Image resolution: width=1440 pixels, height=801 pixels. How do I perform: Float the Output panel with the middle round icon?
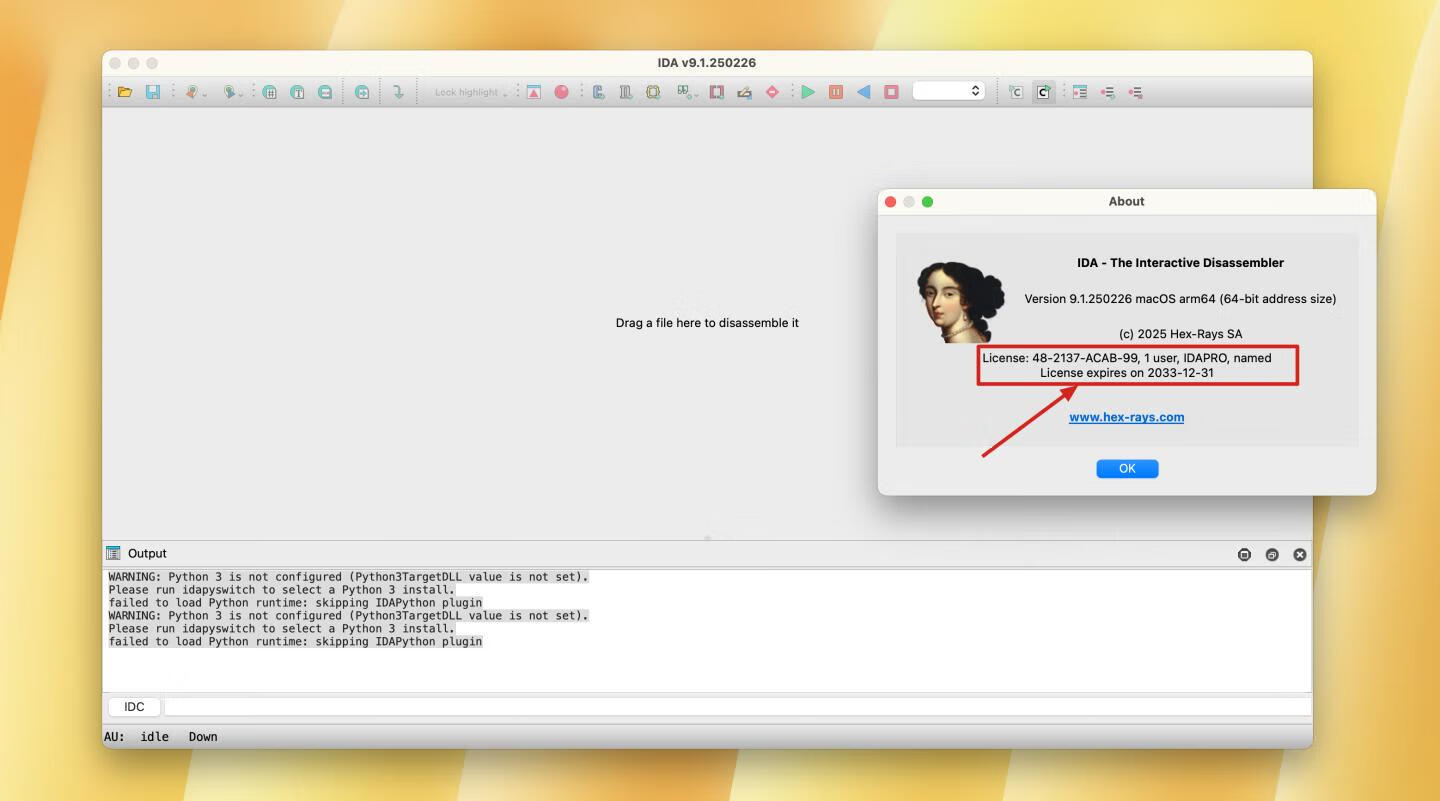[x=1272, y=554]
